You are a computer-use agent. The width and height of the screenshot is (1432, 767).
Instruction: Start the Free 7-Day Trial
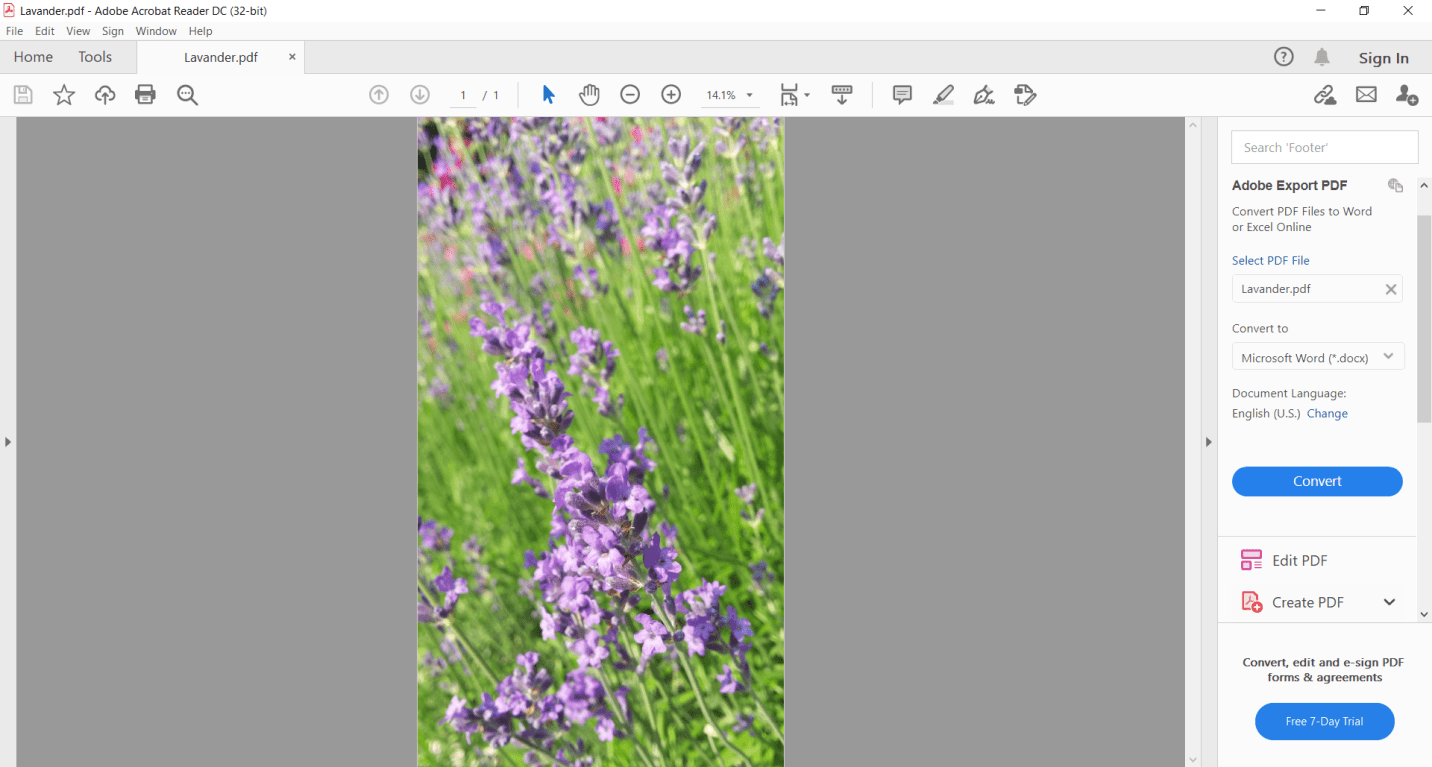[1324, 721]
